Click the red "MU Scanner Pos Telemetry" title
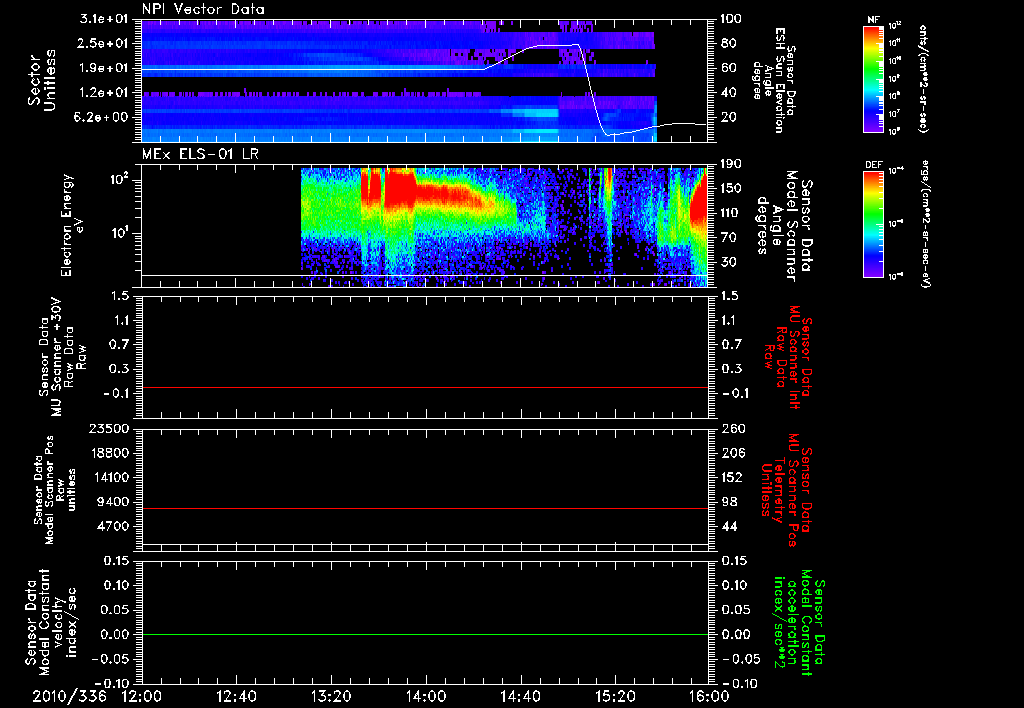The height and width of the screenshot is (708, 1024). coord(787,491)
